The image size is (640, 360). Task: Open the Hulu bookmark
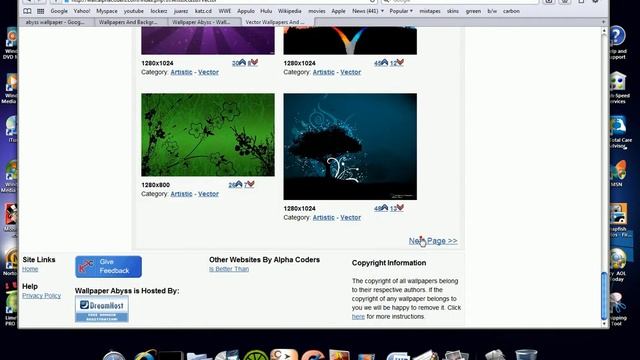coord(266,11)
